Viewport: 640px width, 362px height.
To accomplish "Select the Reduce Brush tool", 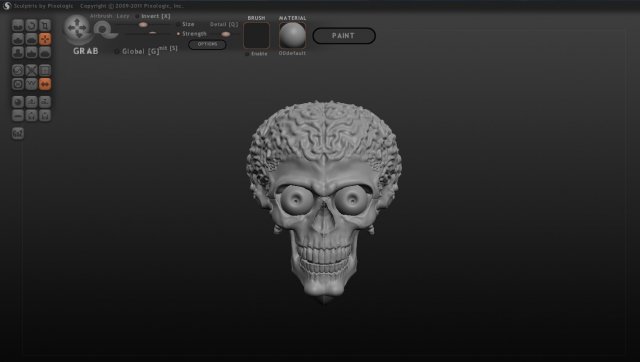I will coord(18,70).
